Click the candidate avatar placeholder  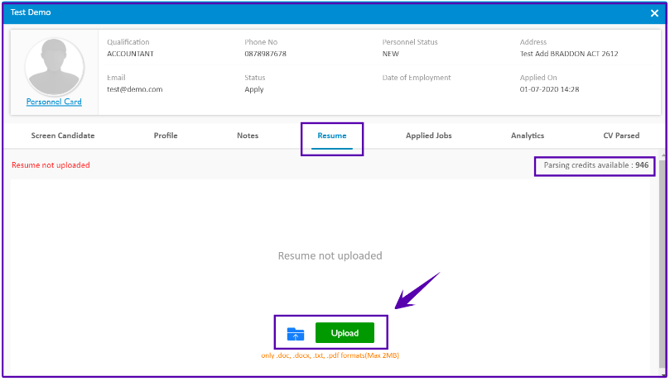point(54,67)
